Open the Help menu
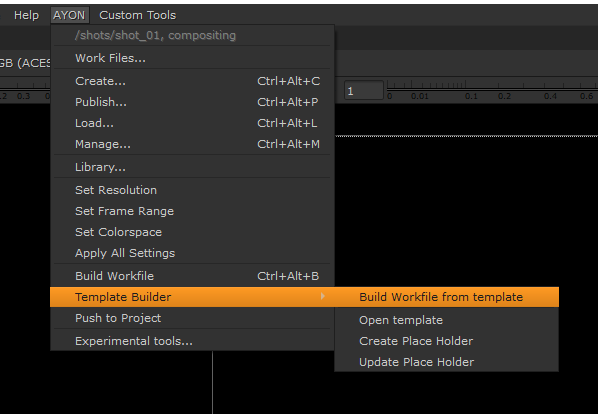This screenshot has height=414, width=598. (x=26, y=15)
